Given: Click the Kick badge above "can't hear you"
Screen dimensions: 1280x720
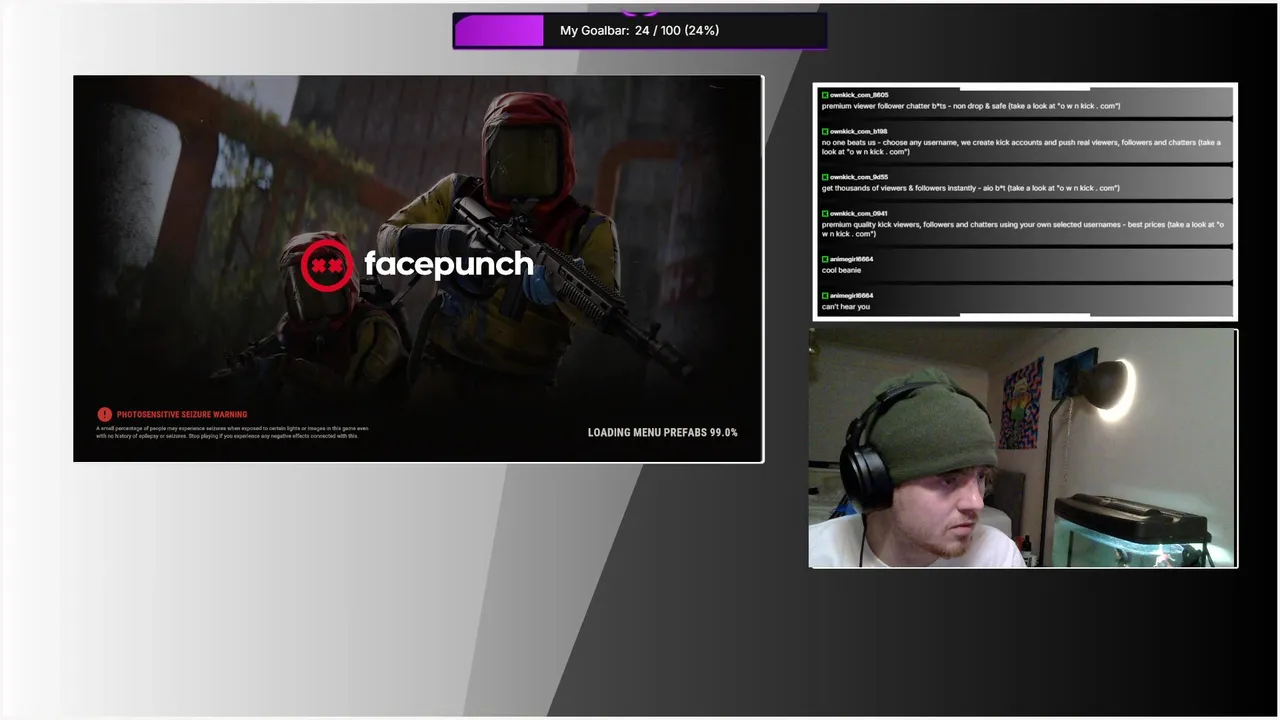Looking at the screenshot, I should tap(825, 296).
